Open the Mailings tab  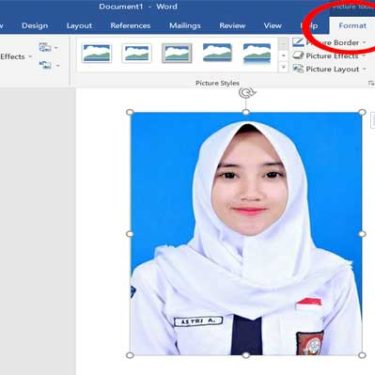point(185,26)
